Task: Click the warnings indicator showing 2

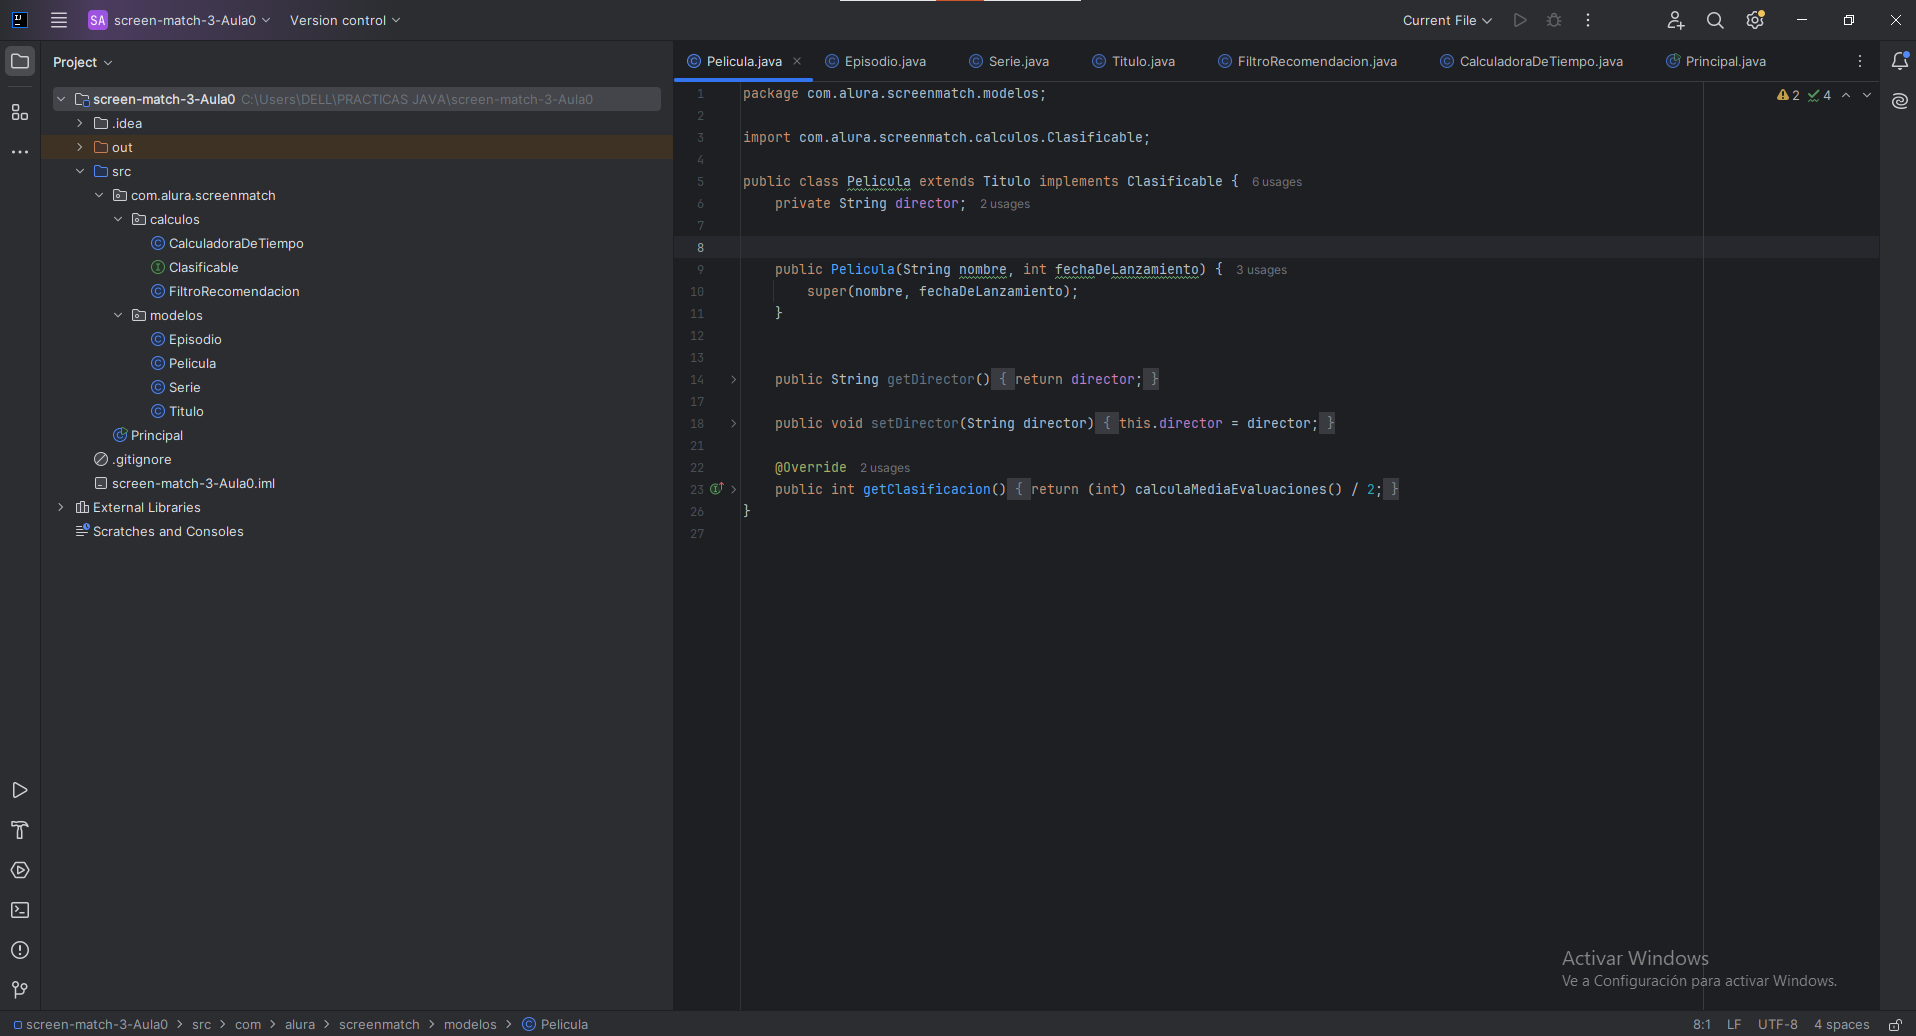Action: [x=1788, y=95]
